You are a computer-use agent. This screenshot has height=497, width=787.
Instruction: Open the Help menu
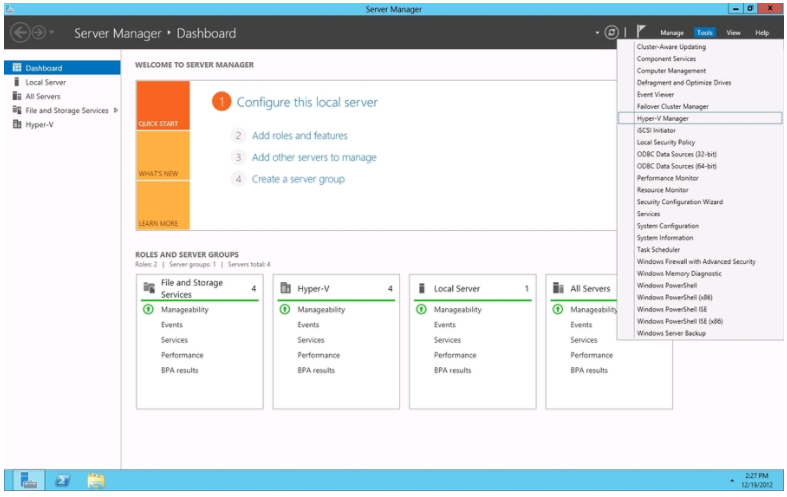(762, 33)
